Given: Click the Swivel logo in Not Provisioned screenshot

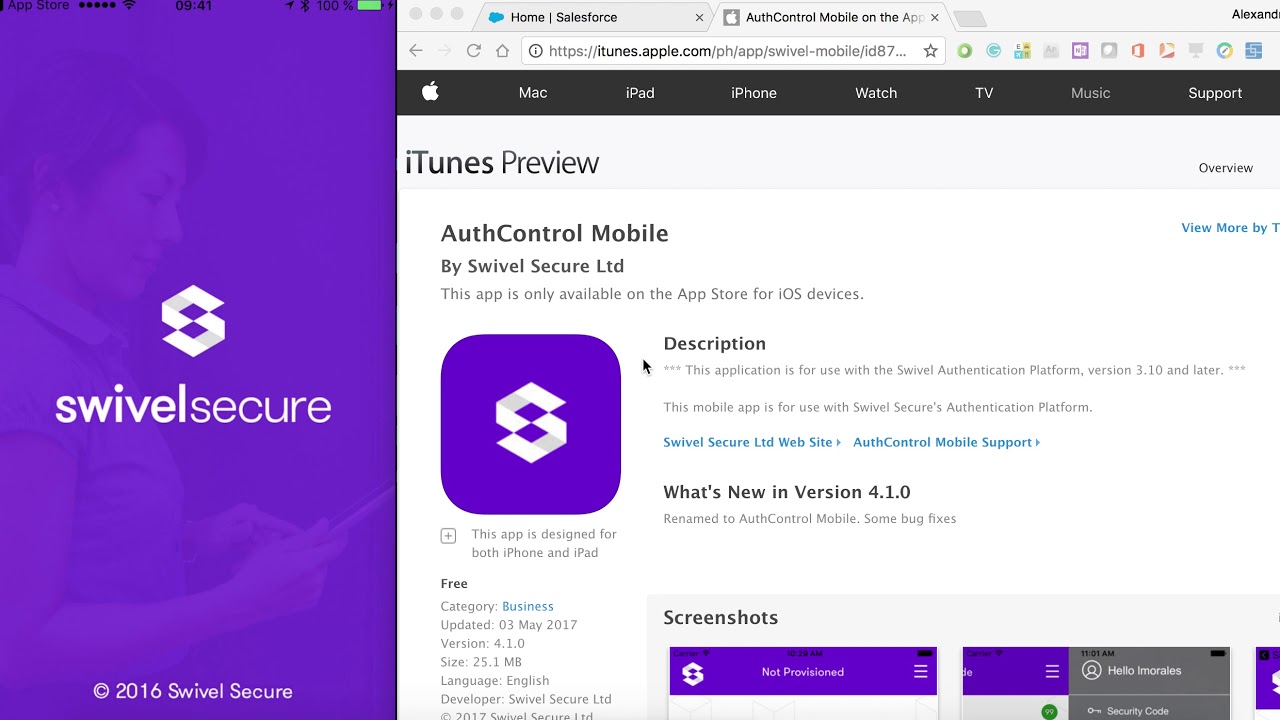Looking at the screenshot, I should click(x=693, y=673).
